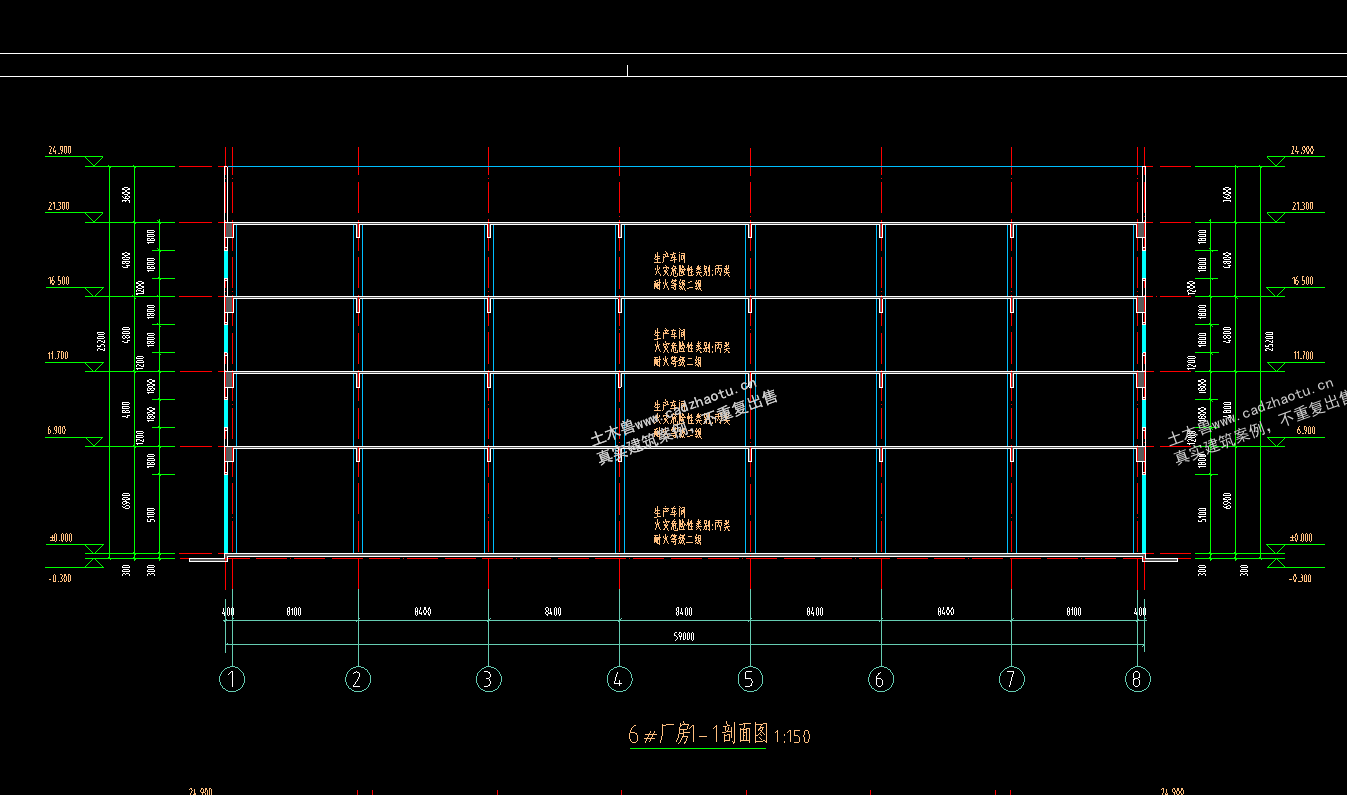Click axis bubble number 1
The image size is (1347, 795).
(232, 680)
